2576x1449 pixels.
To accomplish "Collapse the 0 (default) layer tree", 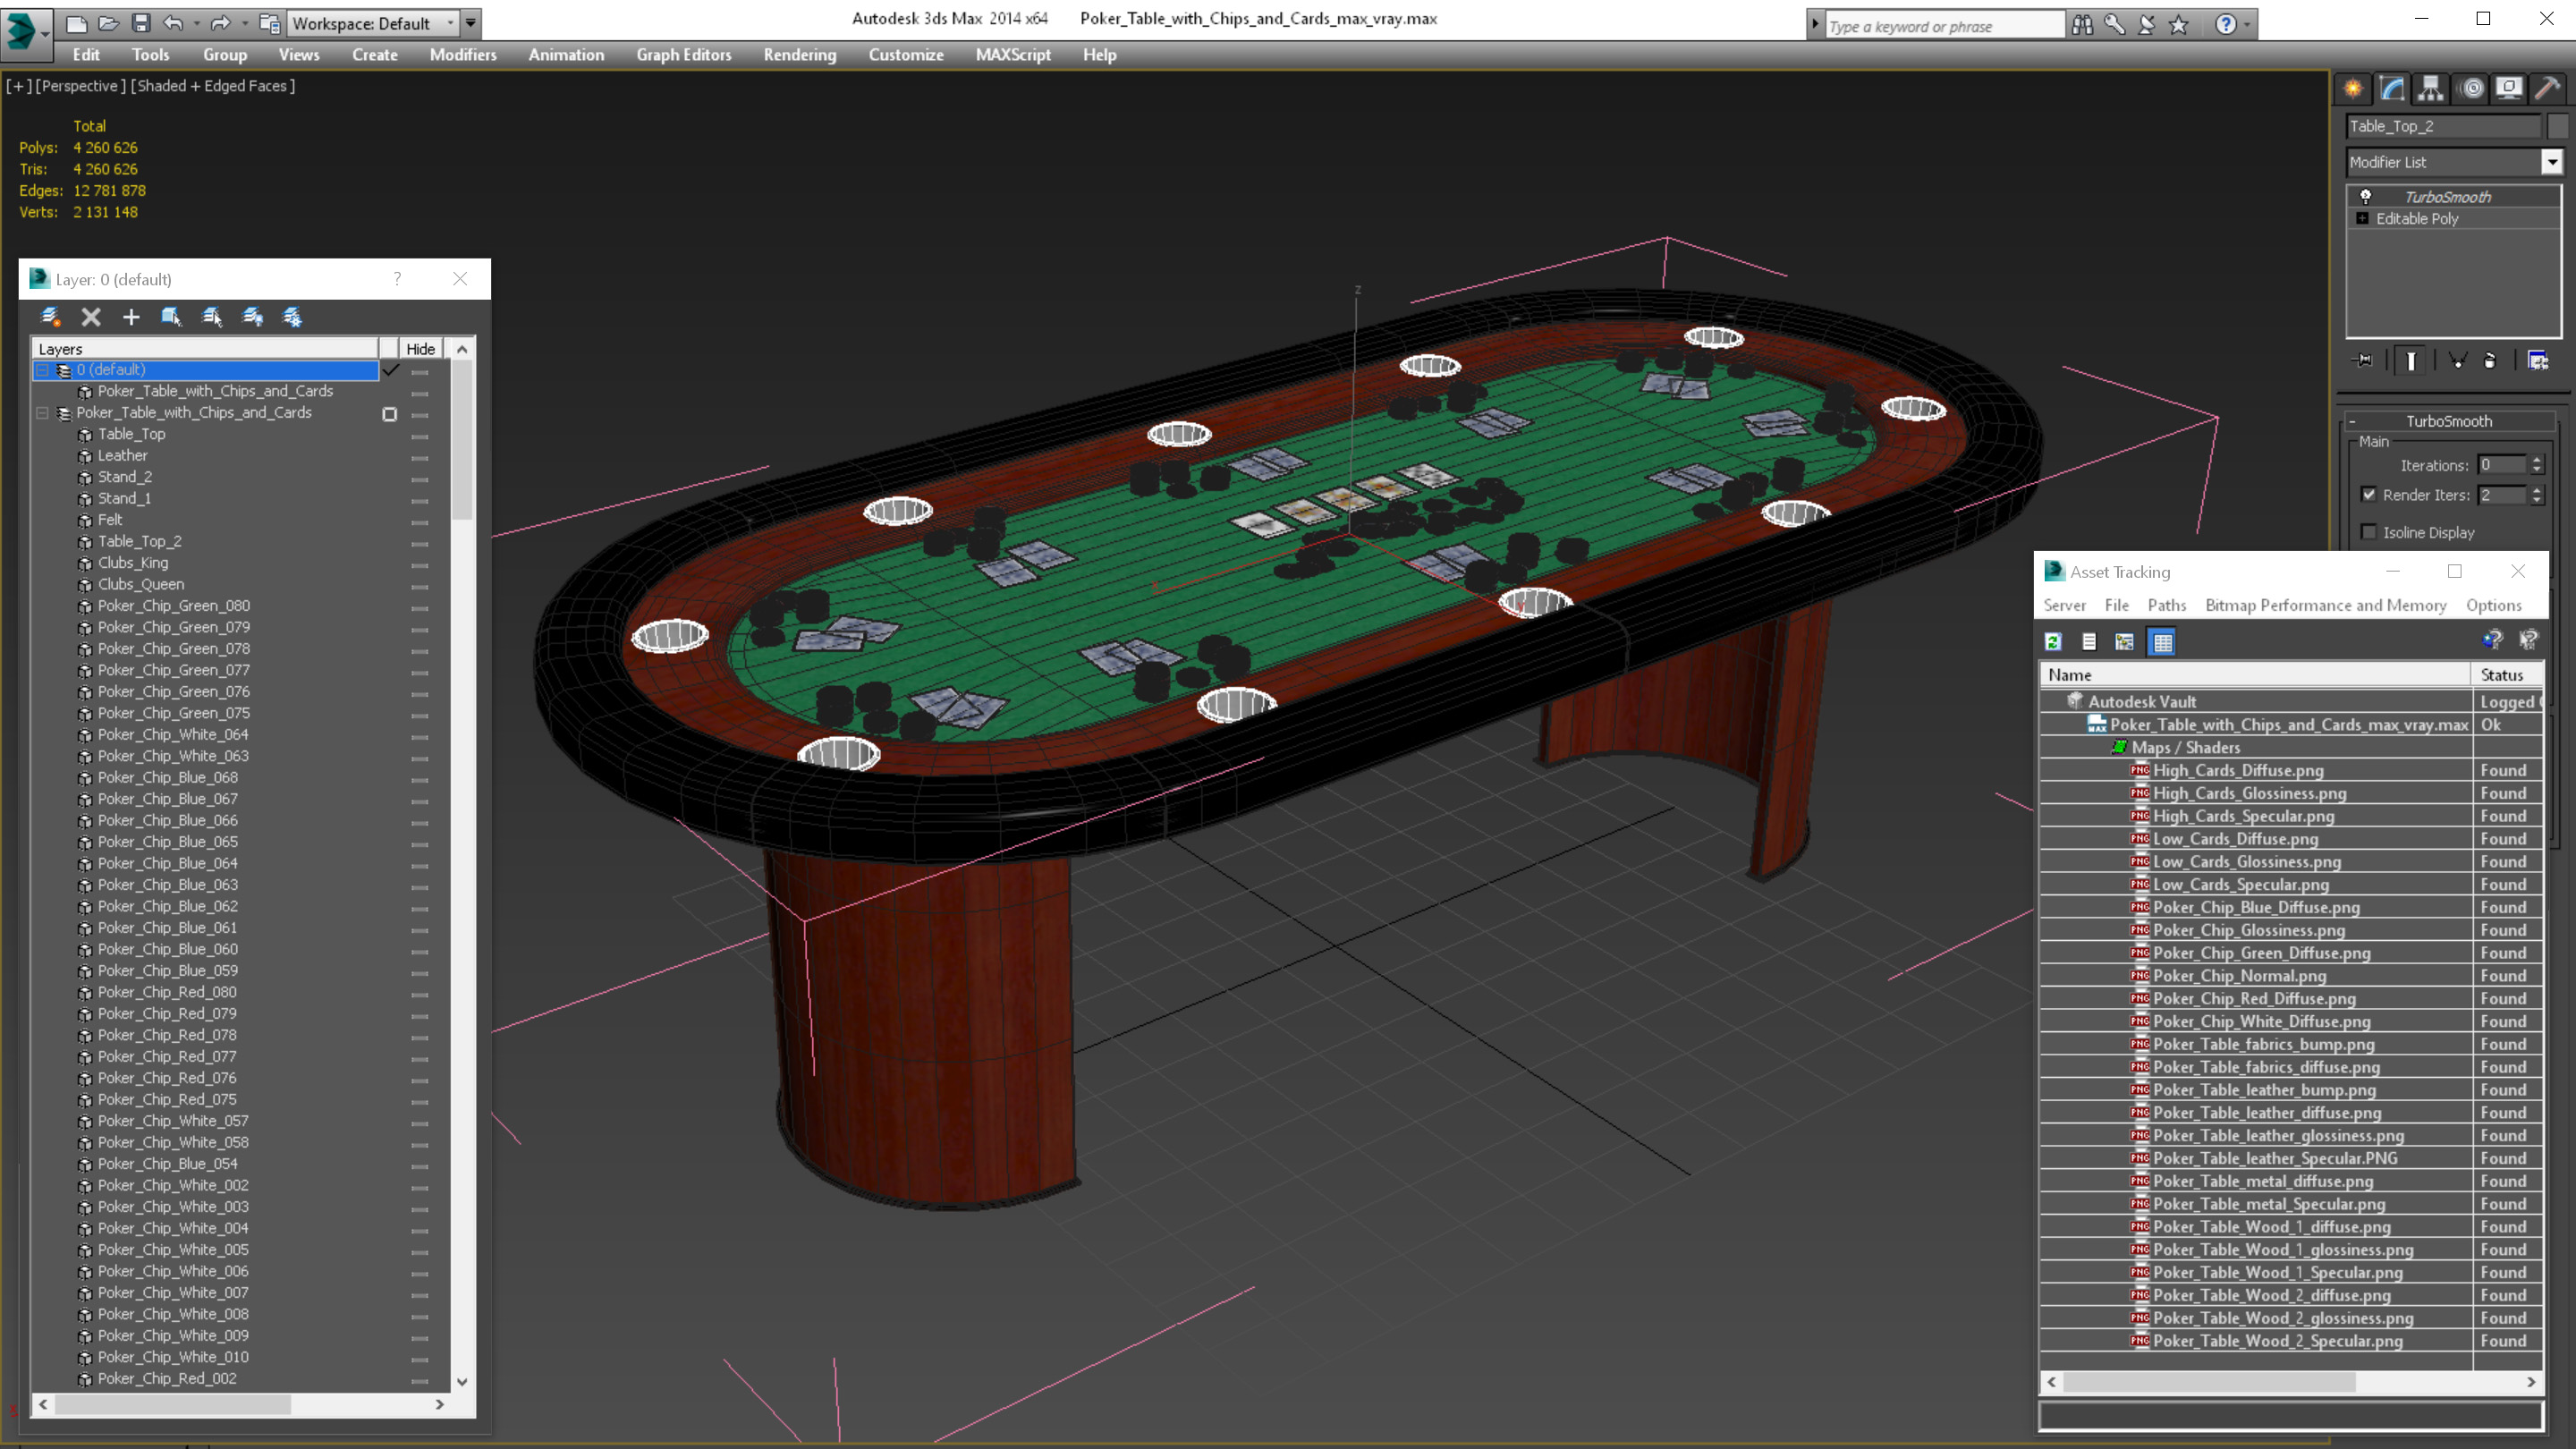I will 42,370.
